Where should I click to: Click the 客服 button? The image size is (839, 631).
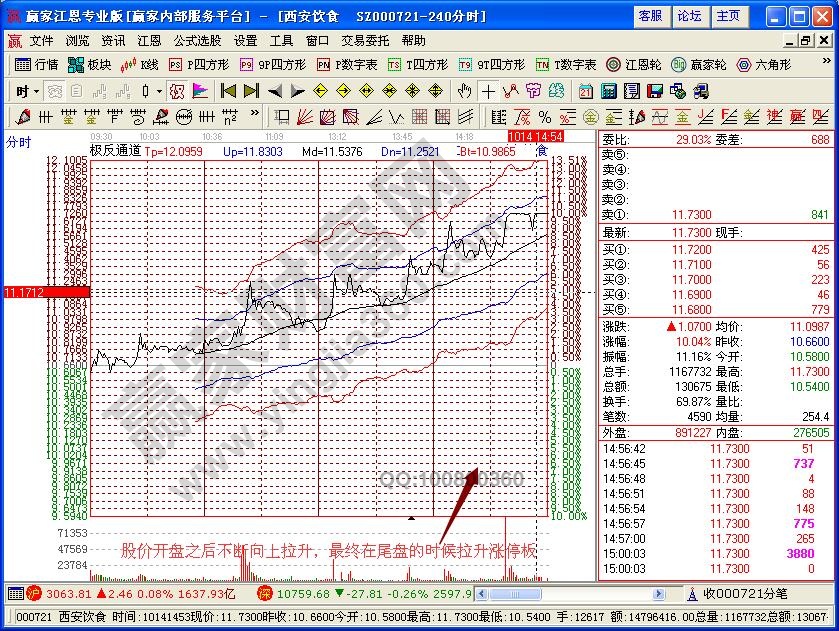click(650, 16)
